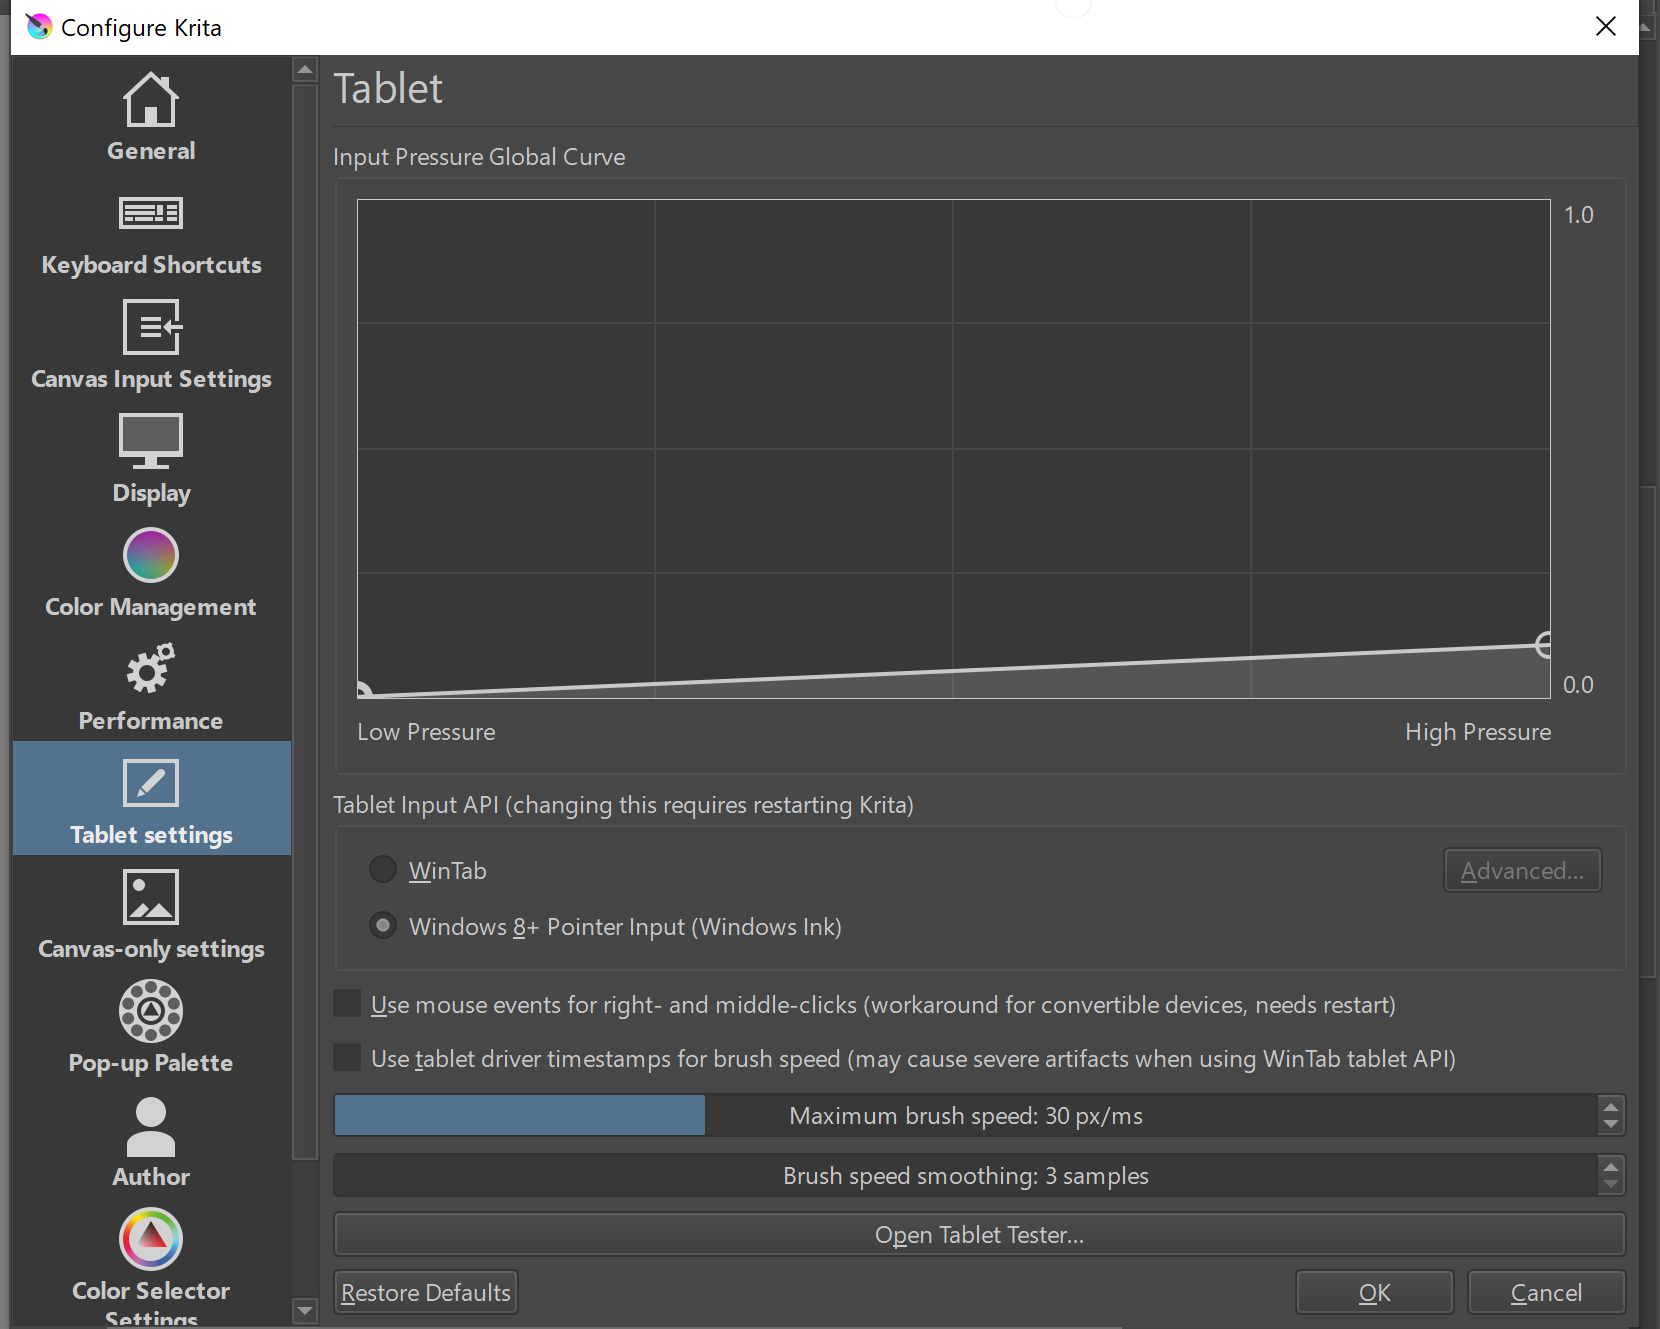The image size is (1660, 1329).
Task: Open the Author settings page
Action: [151, 1140]
